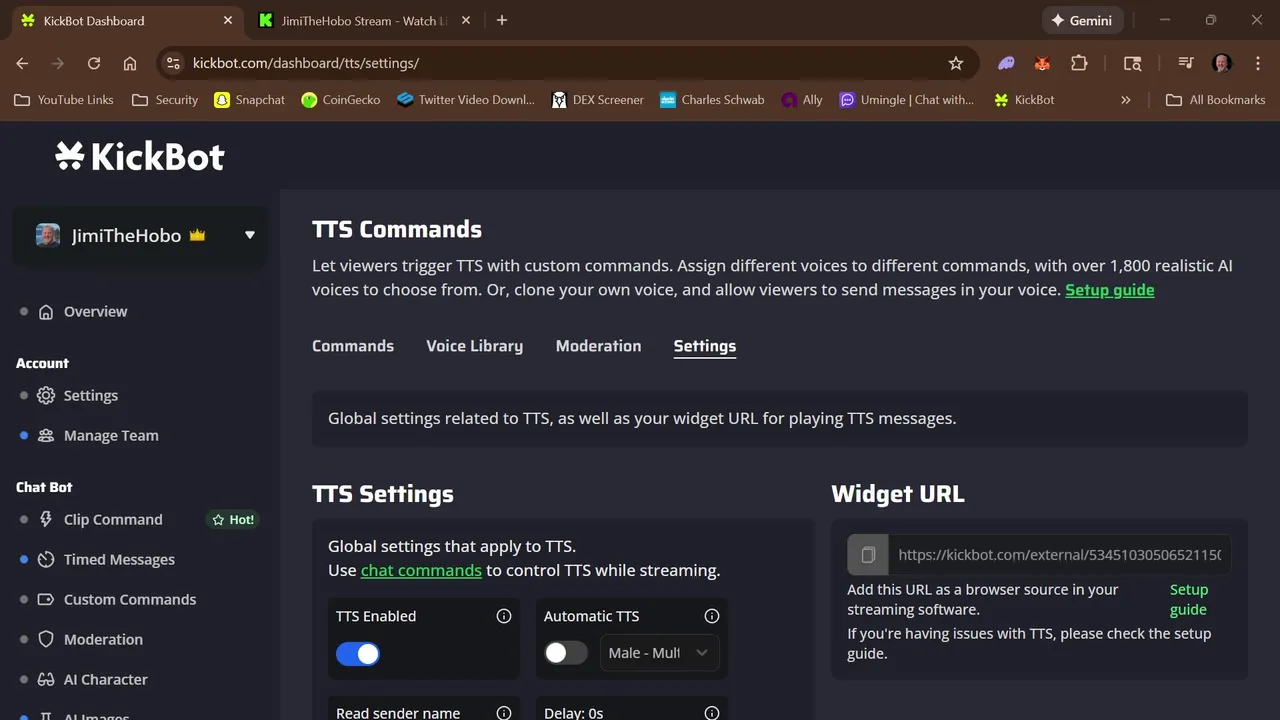Viewport: 1280px width, 720px height.
Task: Click the KickBot logo in header
Action: tap(140, 156)
